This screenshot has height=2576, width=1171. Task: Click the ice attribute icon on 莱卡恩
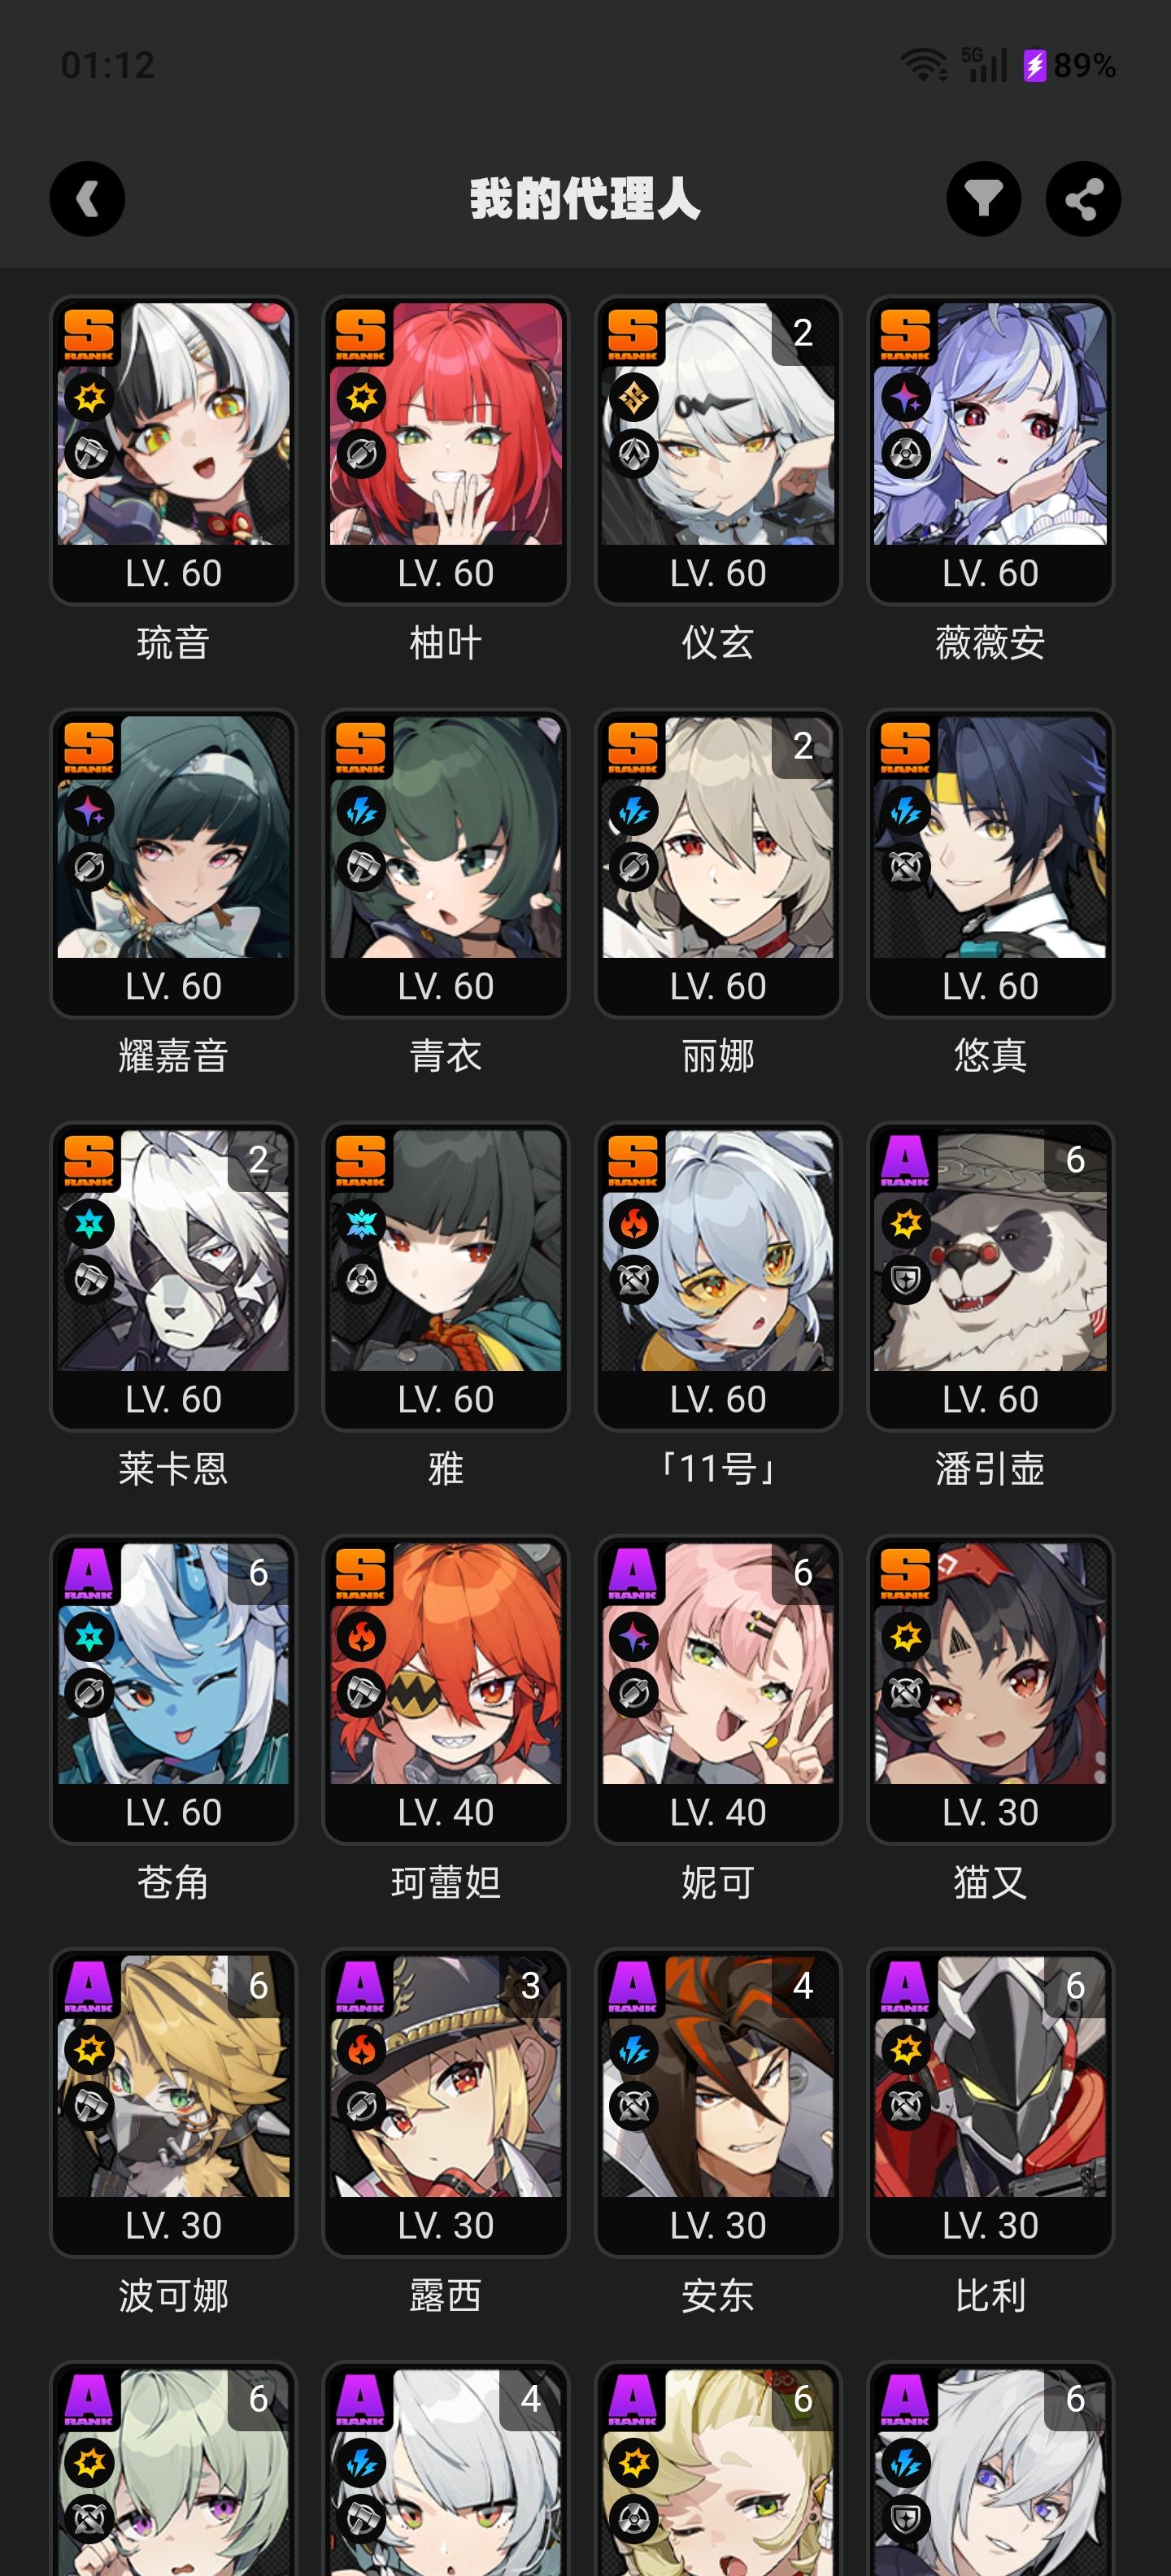coord(90,1224)
